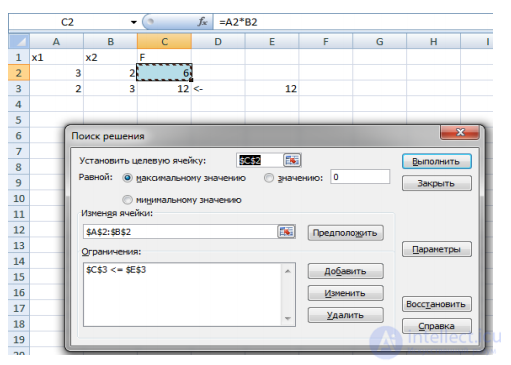The image size is (511, 365).
Task: Select column B header
Action: tap(110, 41)
